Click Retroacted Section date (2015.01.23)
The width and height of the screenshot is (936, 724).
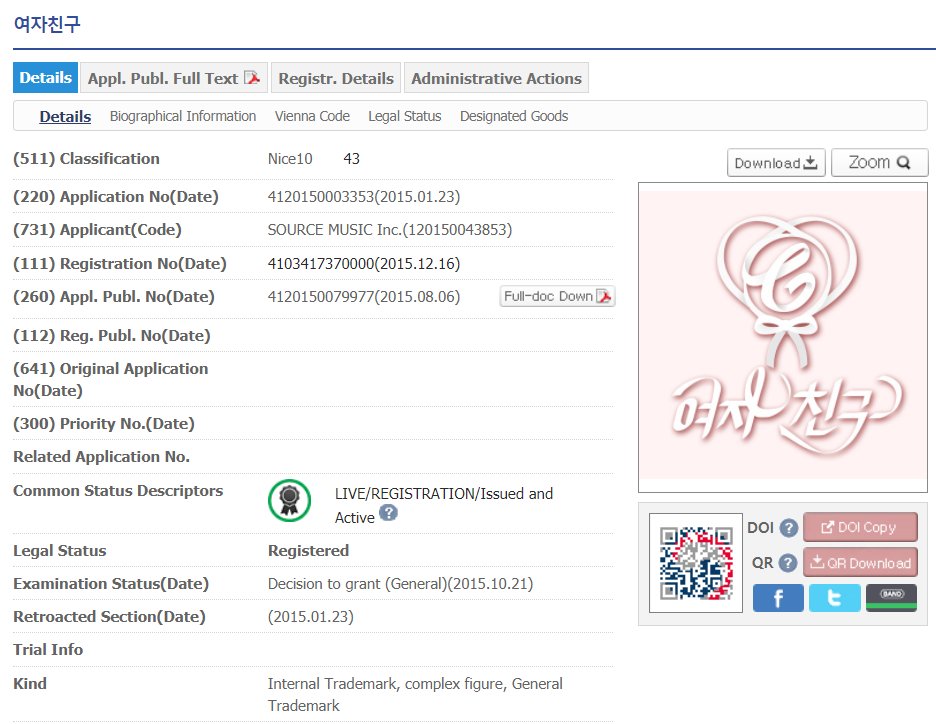coord(310,617)
